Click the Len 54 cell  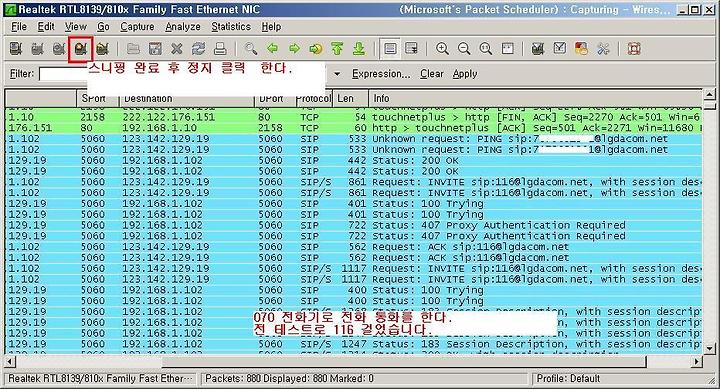360,117
